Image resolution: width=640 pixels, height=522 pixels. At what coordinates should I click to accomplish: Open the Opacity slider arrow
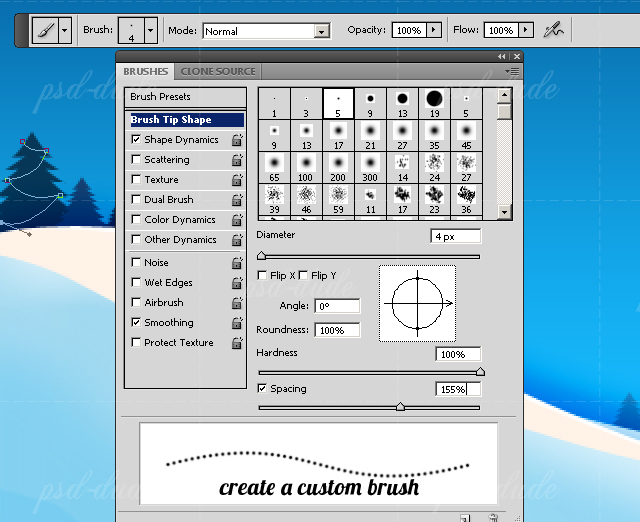(433, 30)
